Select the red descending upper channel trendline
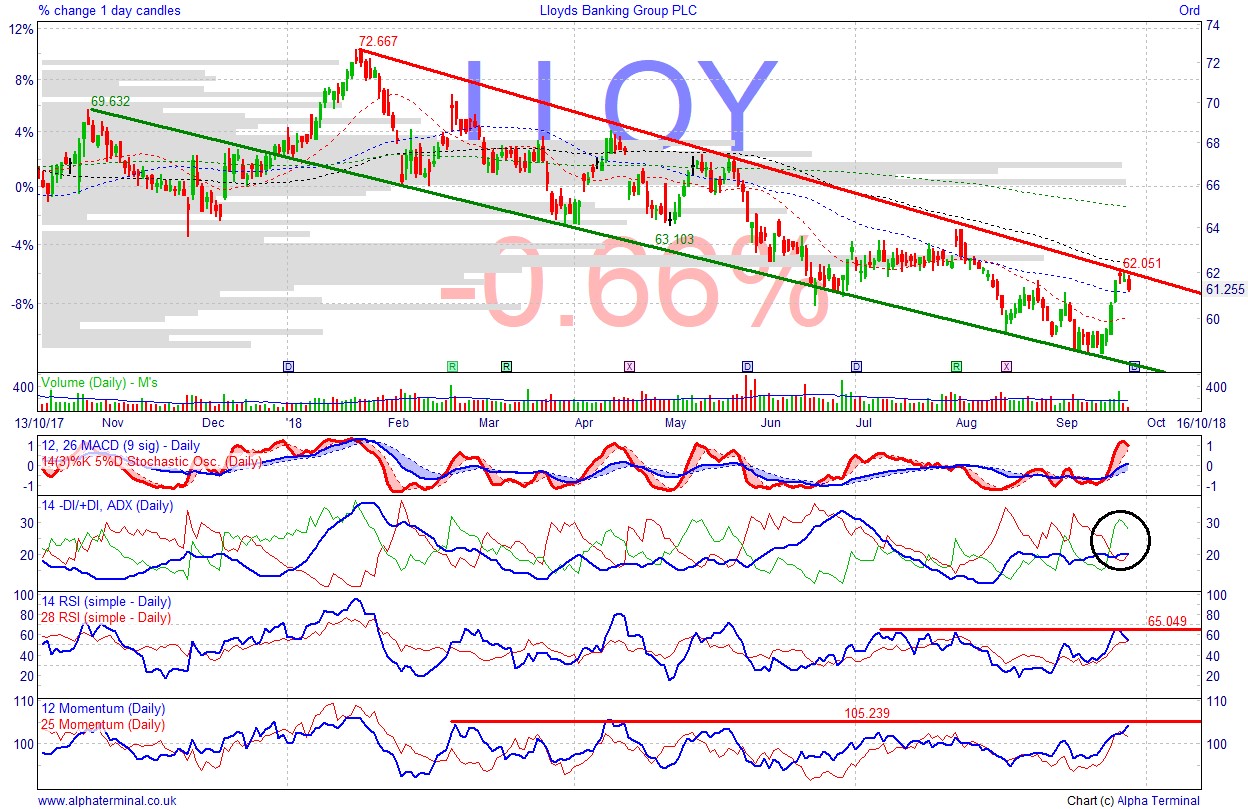 [780, 171]
